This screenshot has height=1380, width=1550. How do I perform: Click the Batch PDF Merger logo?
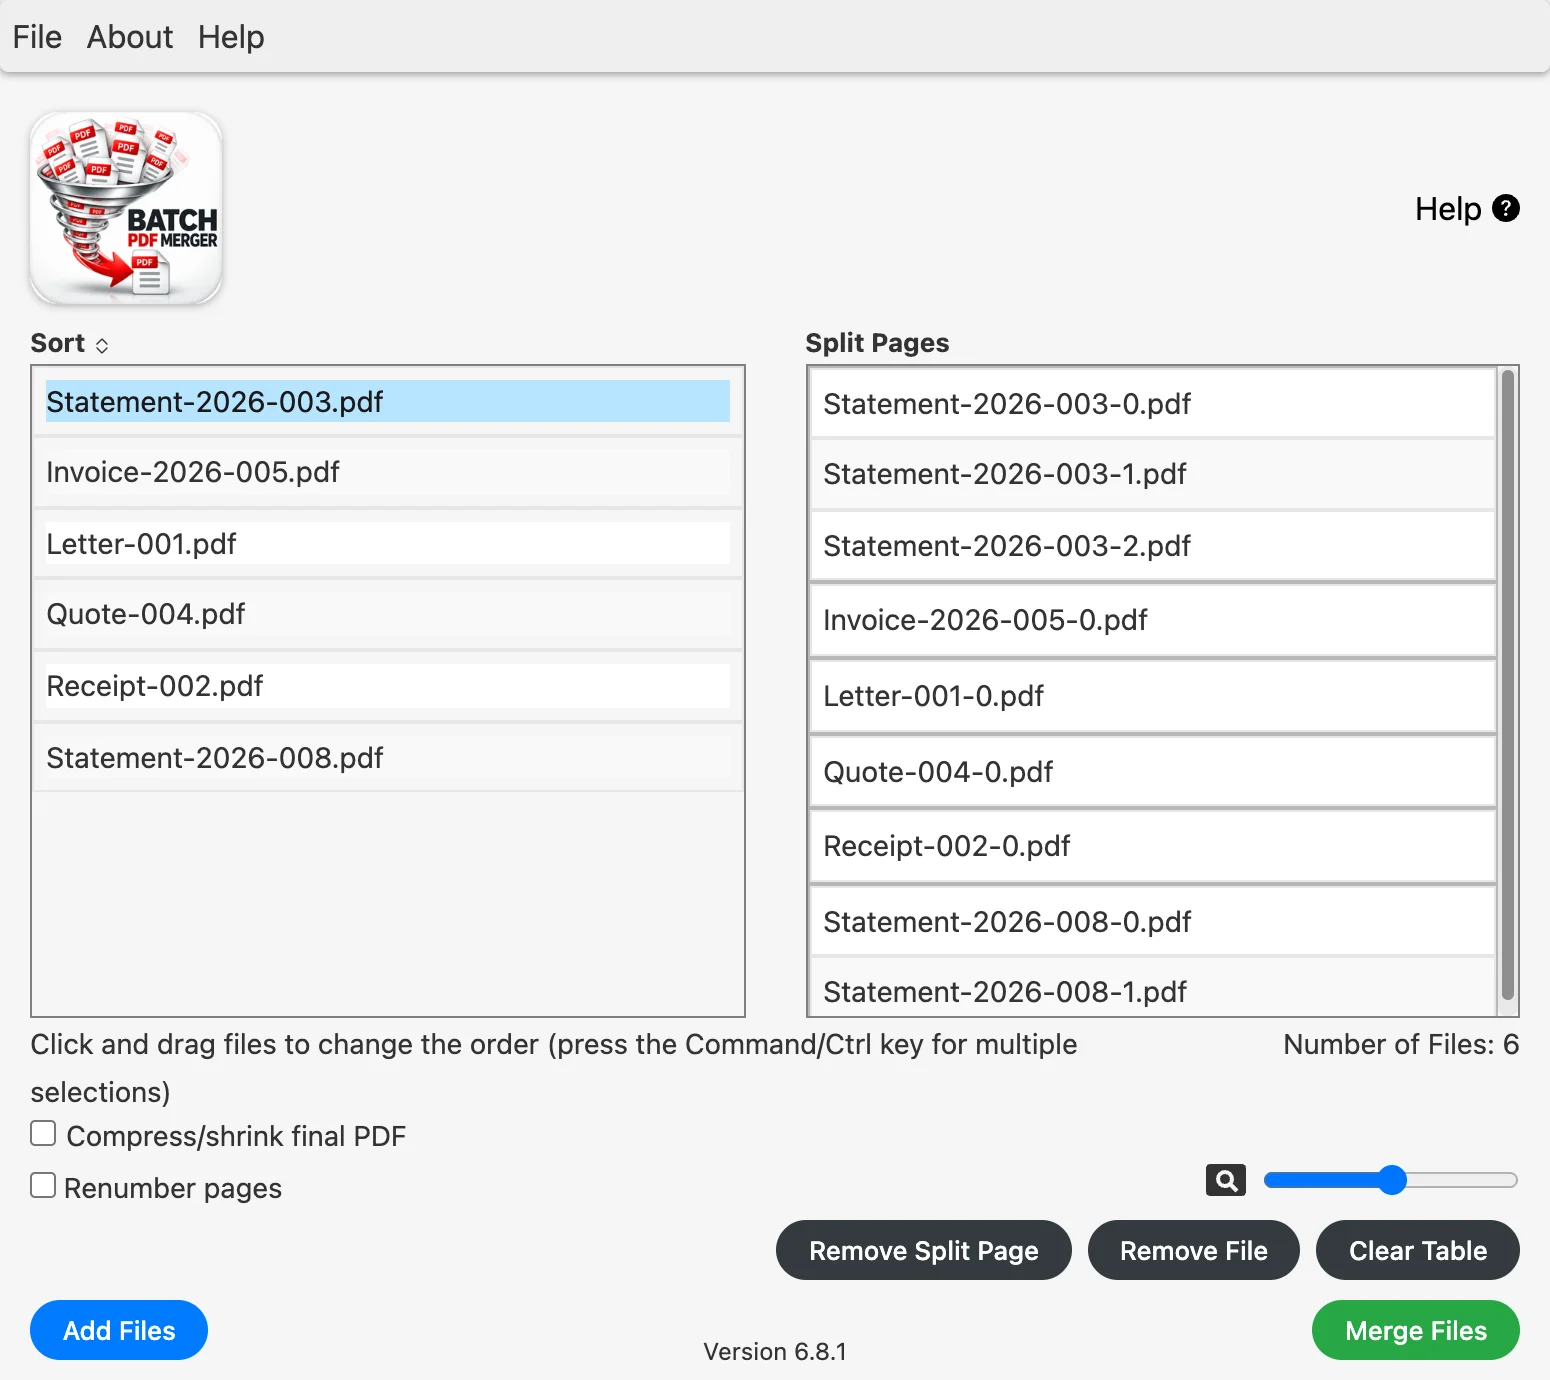pos(126,208)
